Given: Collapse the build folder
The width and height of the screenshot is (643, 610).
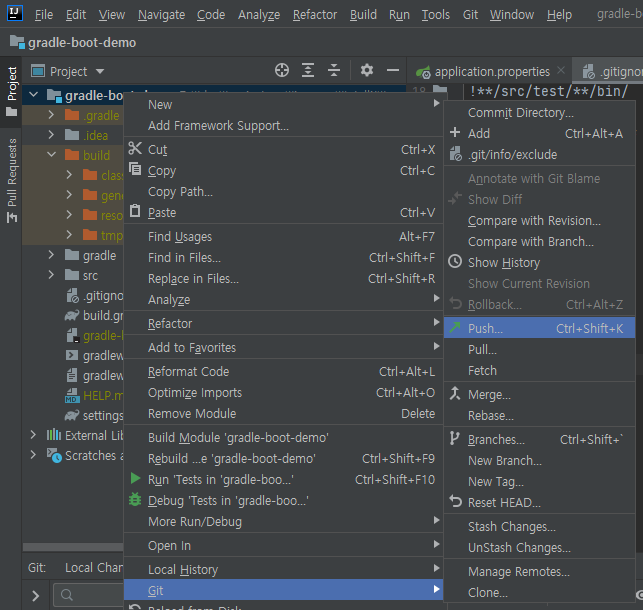Looking at the screenshot, I should tap(52, 155).
